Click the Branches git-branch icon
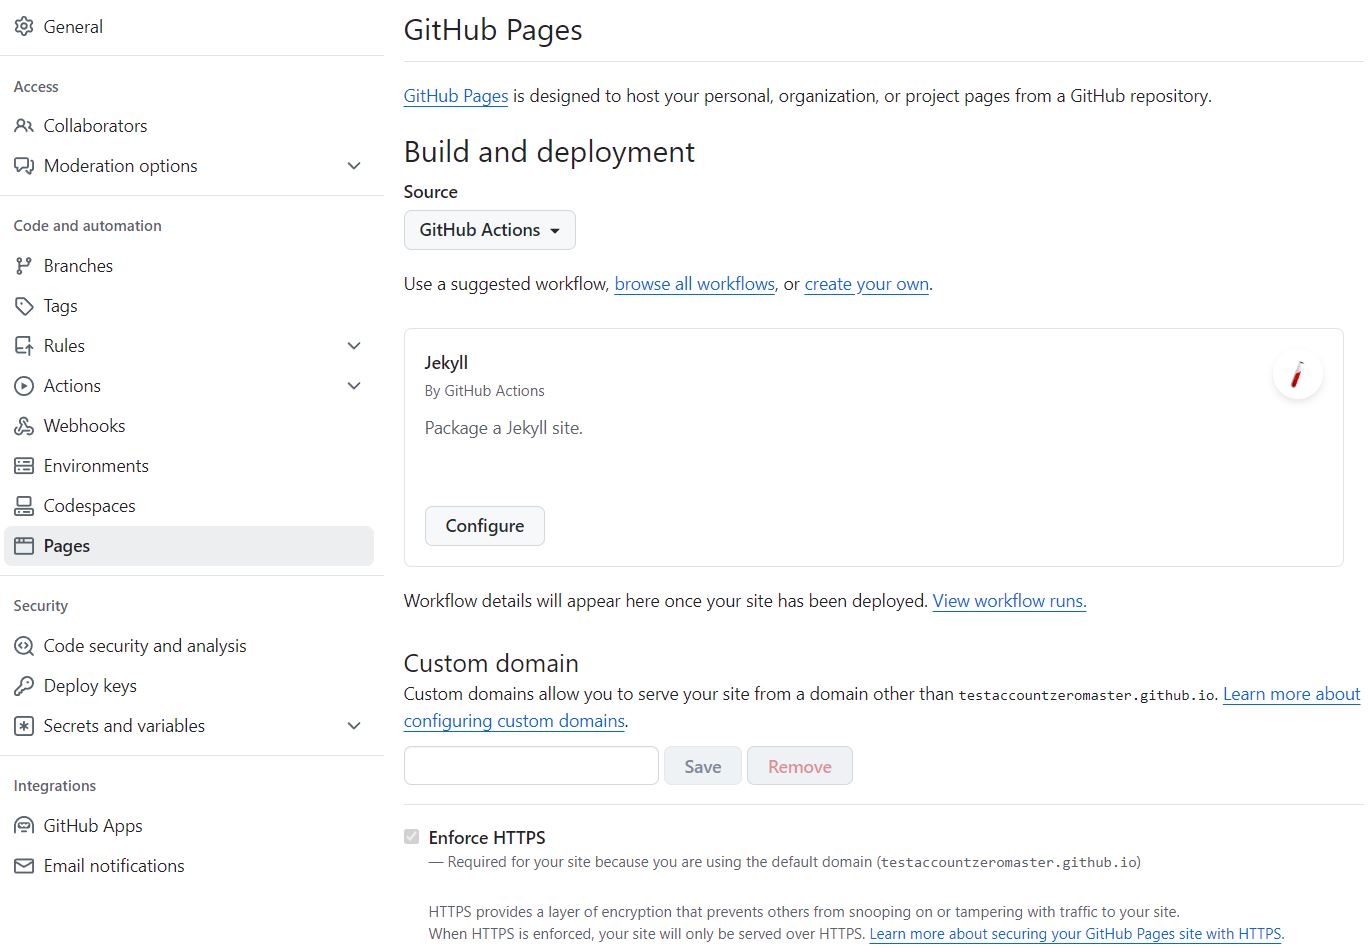Image resolution: width=1369 pixels, height=948 pixels. point(24,266)
